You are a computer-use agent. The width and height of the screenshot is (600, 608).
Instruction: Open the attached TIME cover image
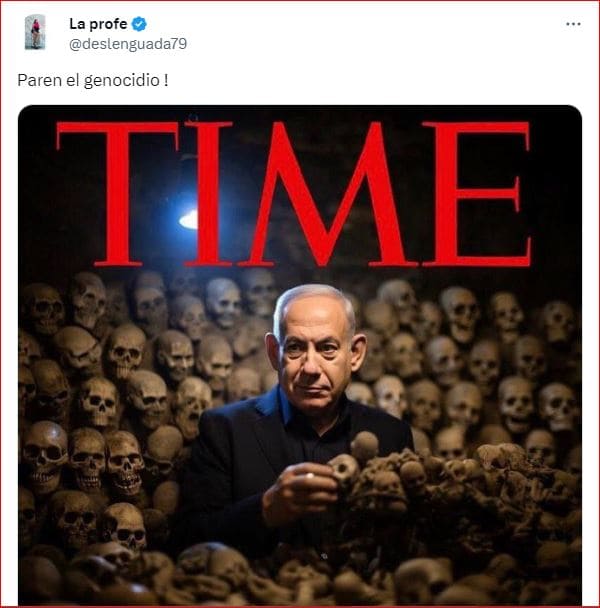coord(300,355)
